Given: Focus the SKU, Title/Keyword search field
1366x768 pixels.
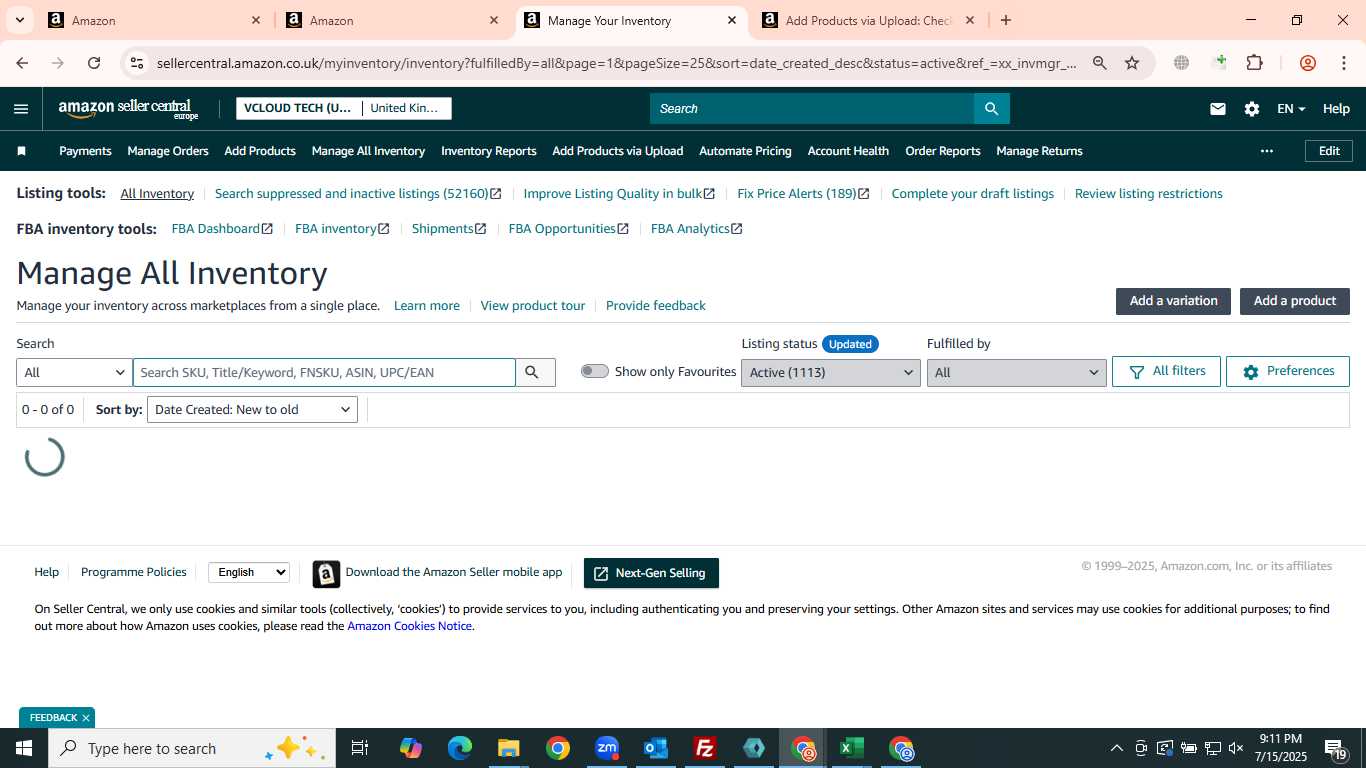Looking at the screenshot, I should (324, 372).
